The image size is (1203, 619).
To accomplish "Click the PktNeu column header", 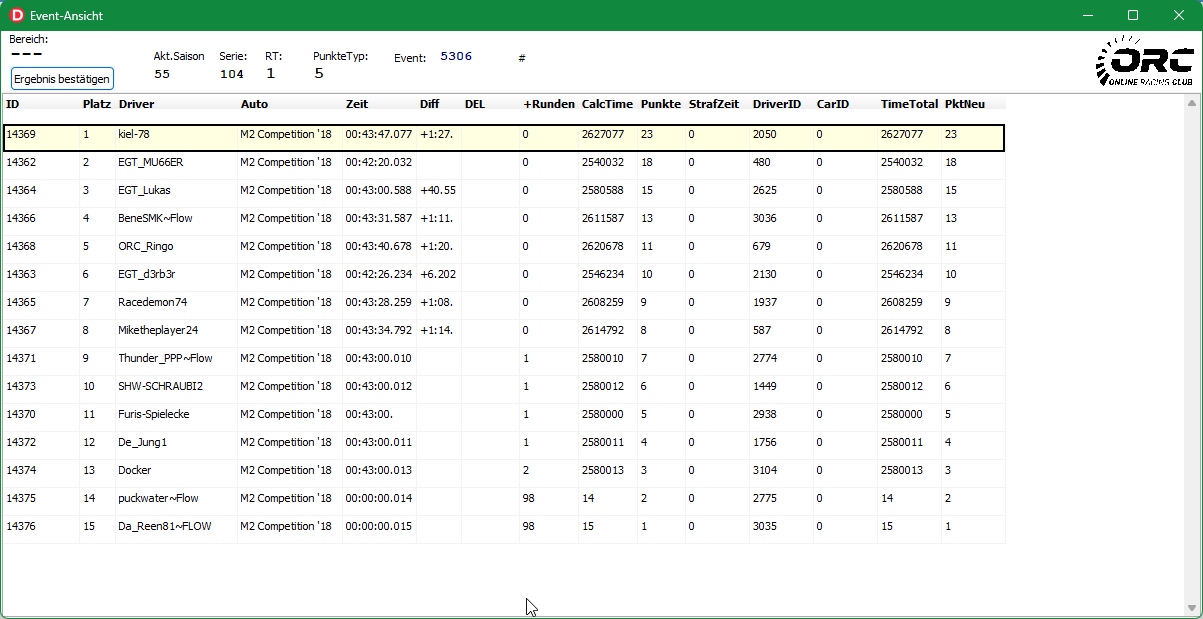I will tap(964, 104).
